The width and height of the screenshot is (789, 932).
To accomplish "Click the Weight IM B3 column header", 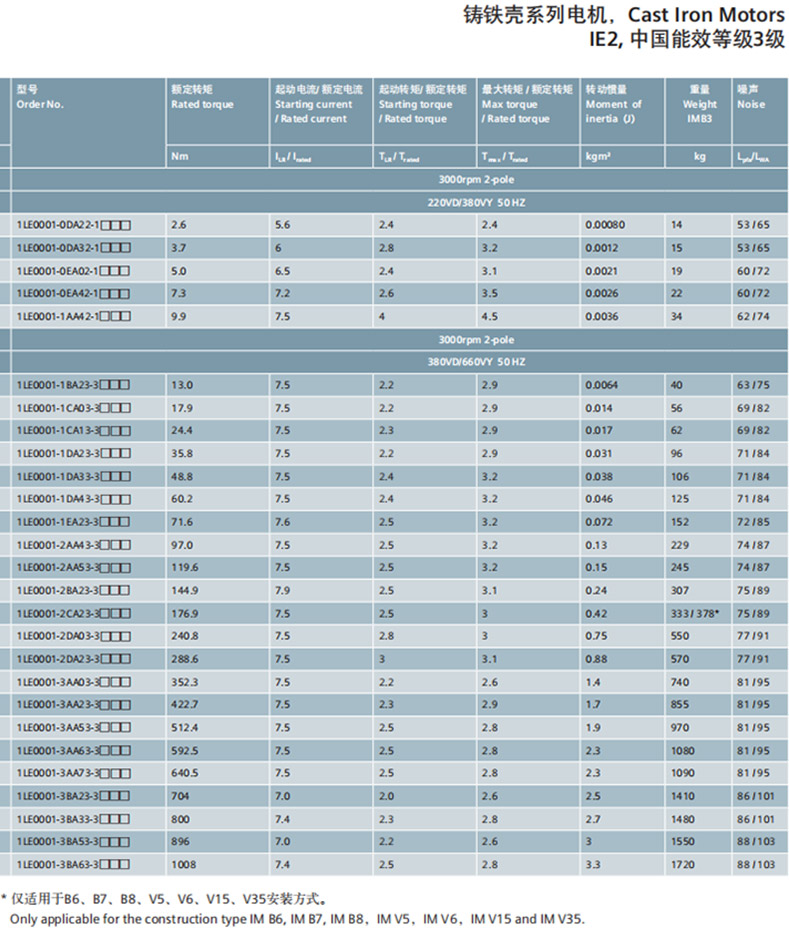I will (x=699, y=104).
